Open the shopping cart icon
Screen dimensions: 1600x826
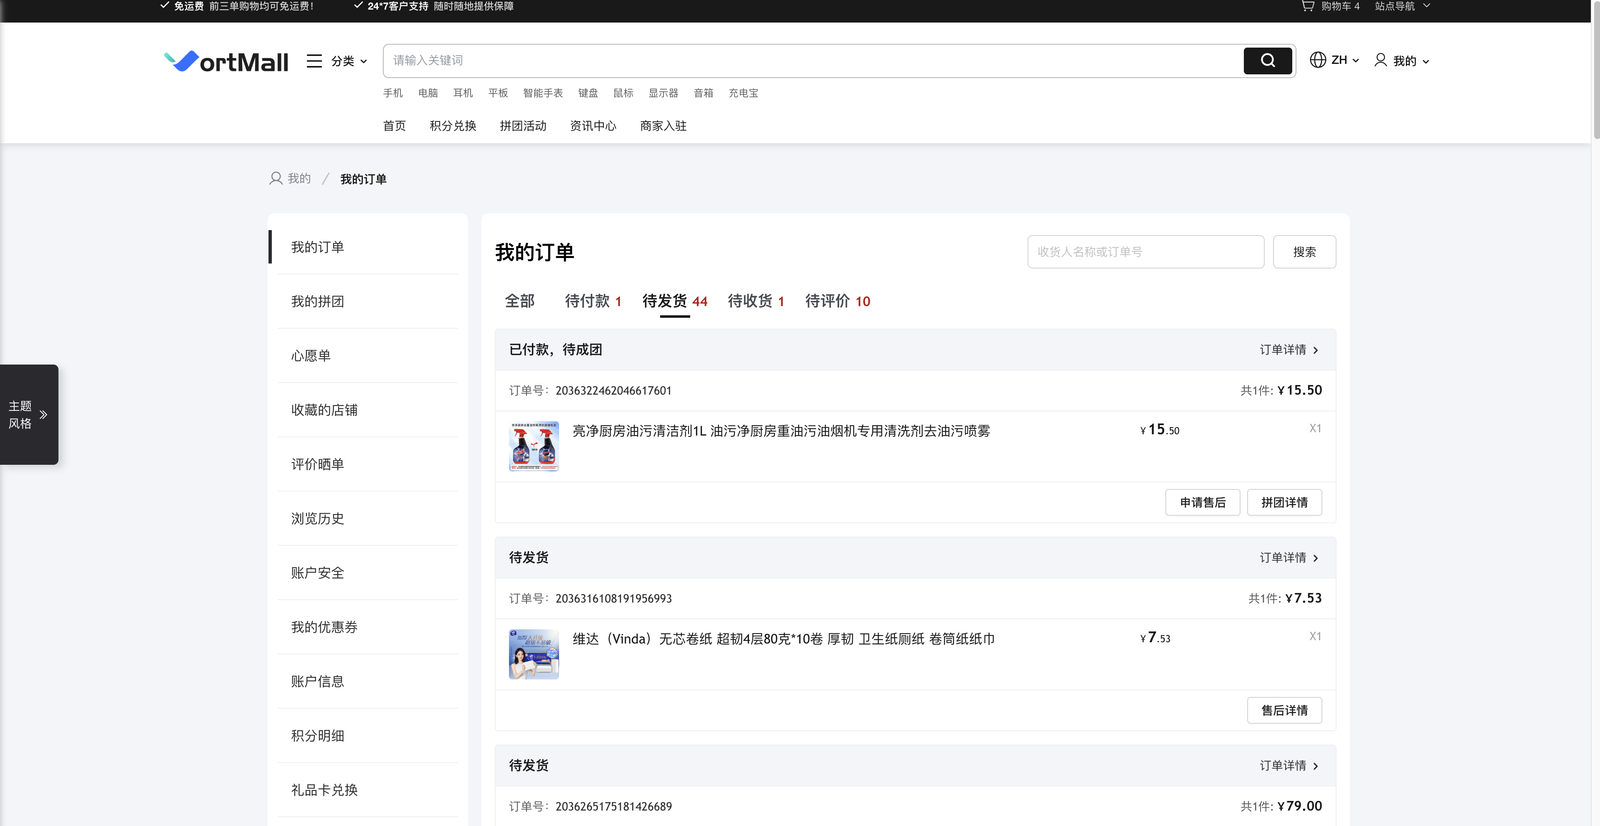(1307, 6)
